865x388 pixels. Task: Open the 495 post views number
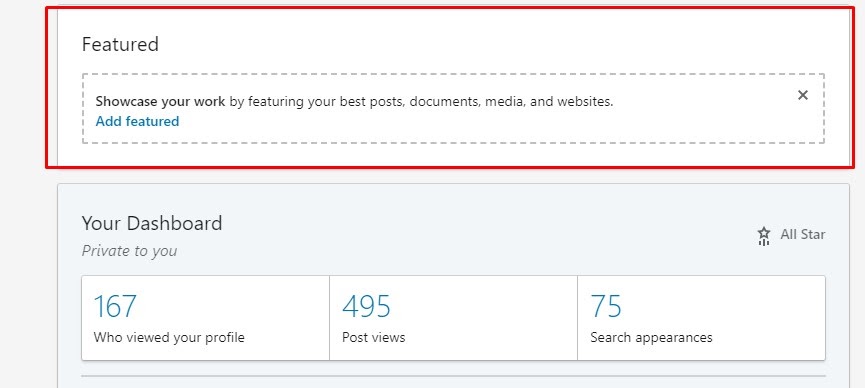click(x=366, y=306)
